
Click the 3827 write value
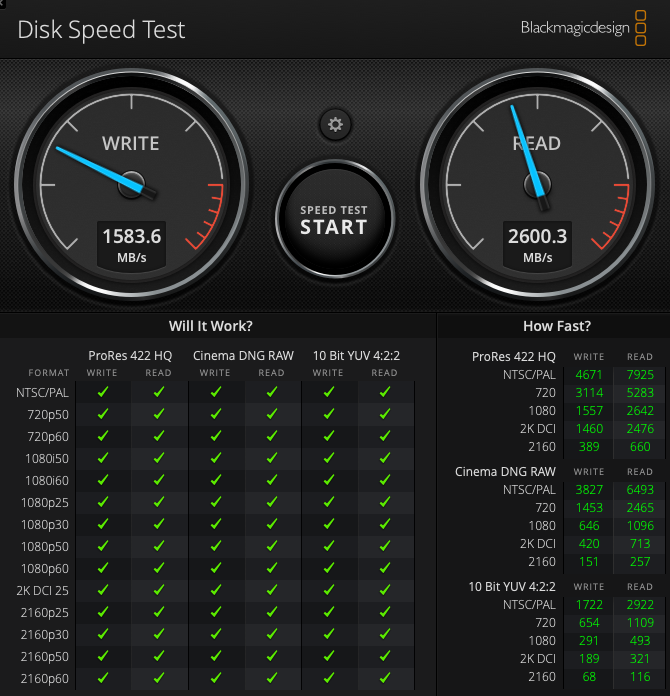click(589, 490)
